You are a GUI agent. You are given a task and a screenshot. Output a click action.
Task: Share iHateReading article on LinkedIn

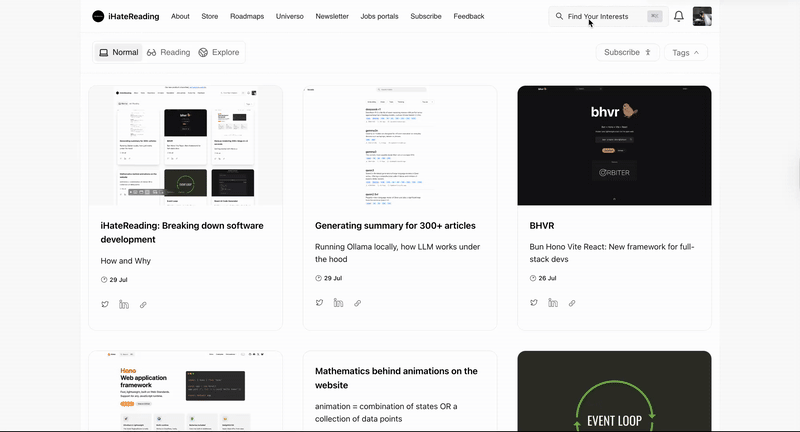124,304
